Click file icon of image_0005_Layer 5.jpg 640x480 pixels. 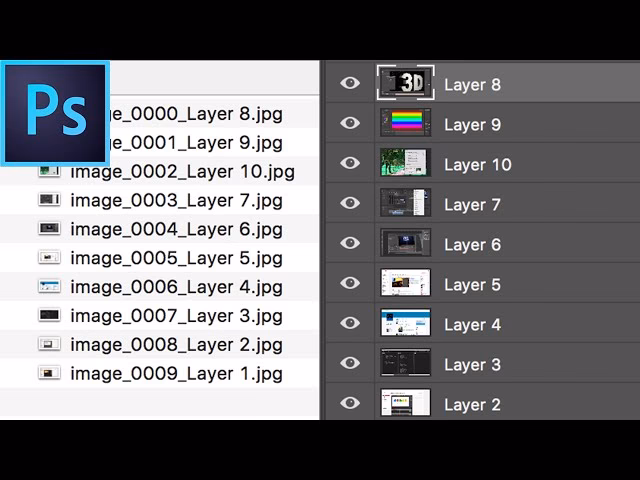coord(49,257)
